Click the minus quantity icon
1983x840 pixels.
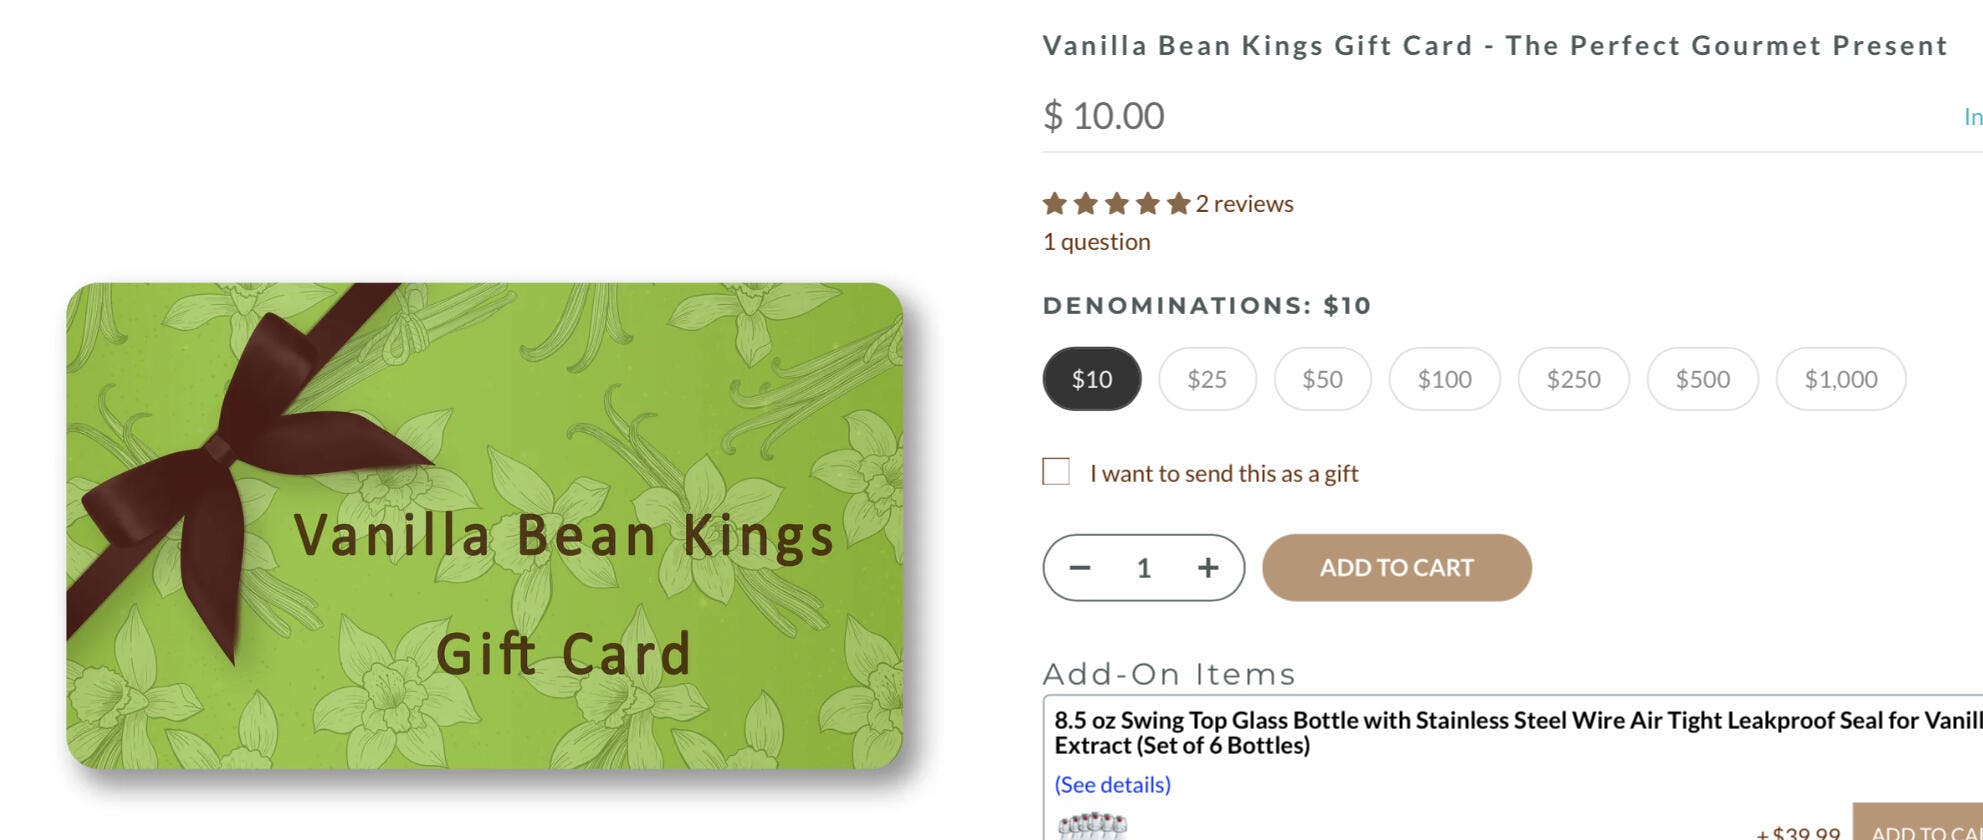pos(1080,568)
